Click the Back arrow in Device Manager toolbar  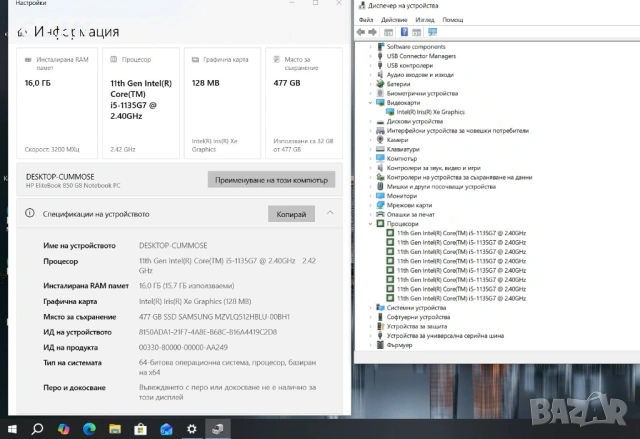click(x=360, y=32)
